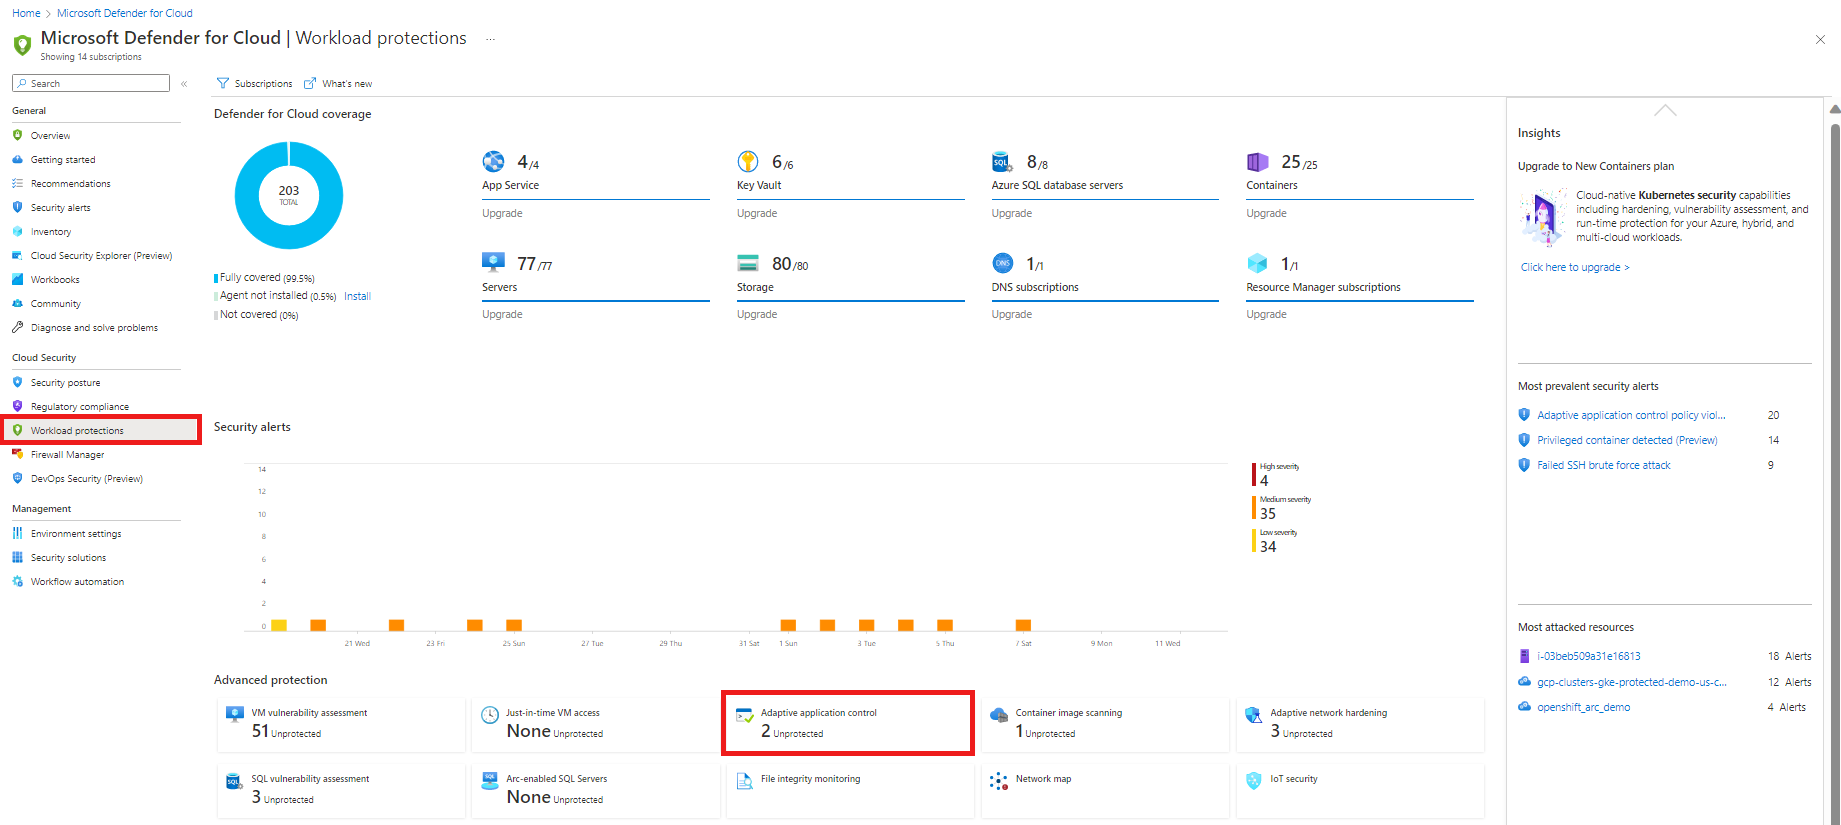Open DevOps Security (Preview)
Image resolution: width=1841 pixels, height=825 pixels.
pyautogui.click(x=86, y=479)
